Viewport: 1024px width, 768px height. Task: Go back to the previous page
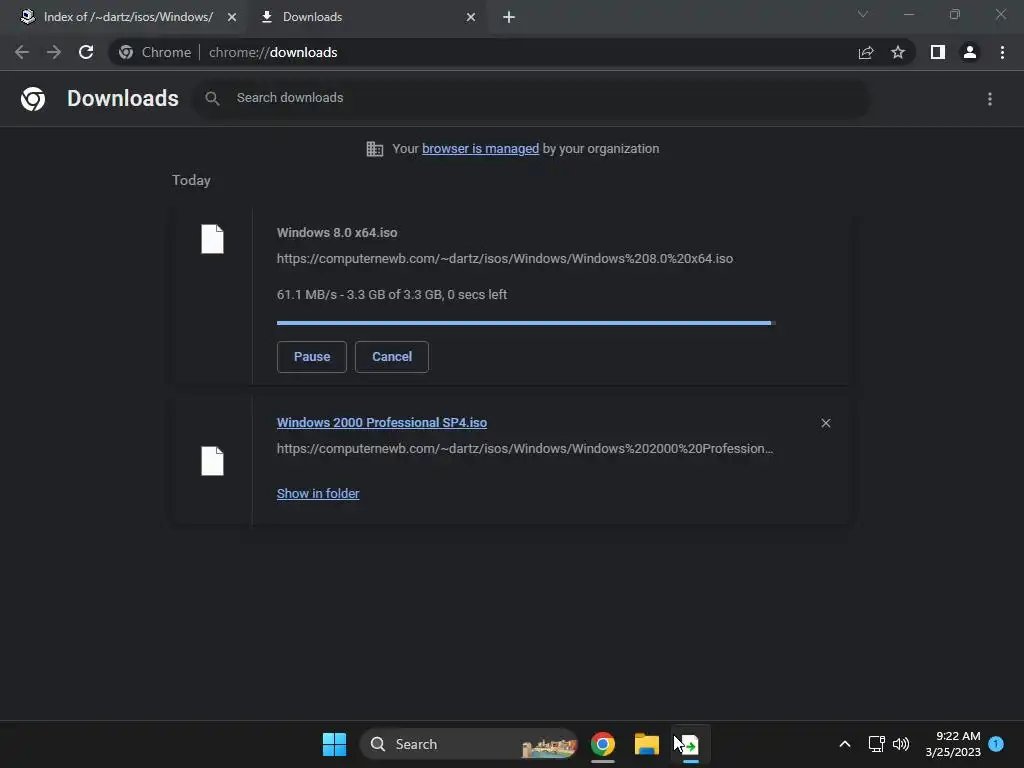pyautogui.click(x=22, y=52)
